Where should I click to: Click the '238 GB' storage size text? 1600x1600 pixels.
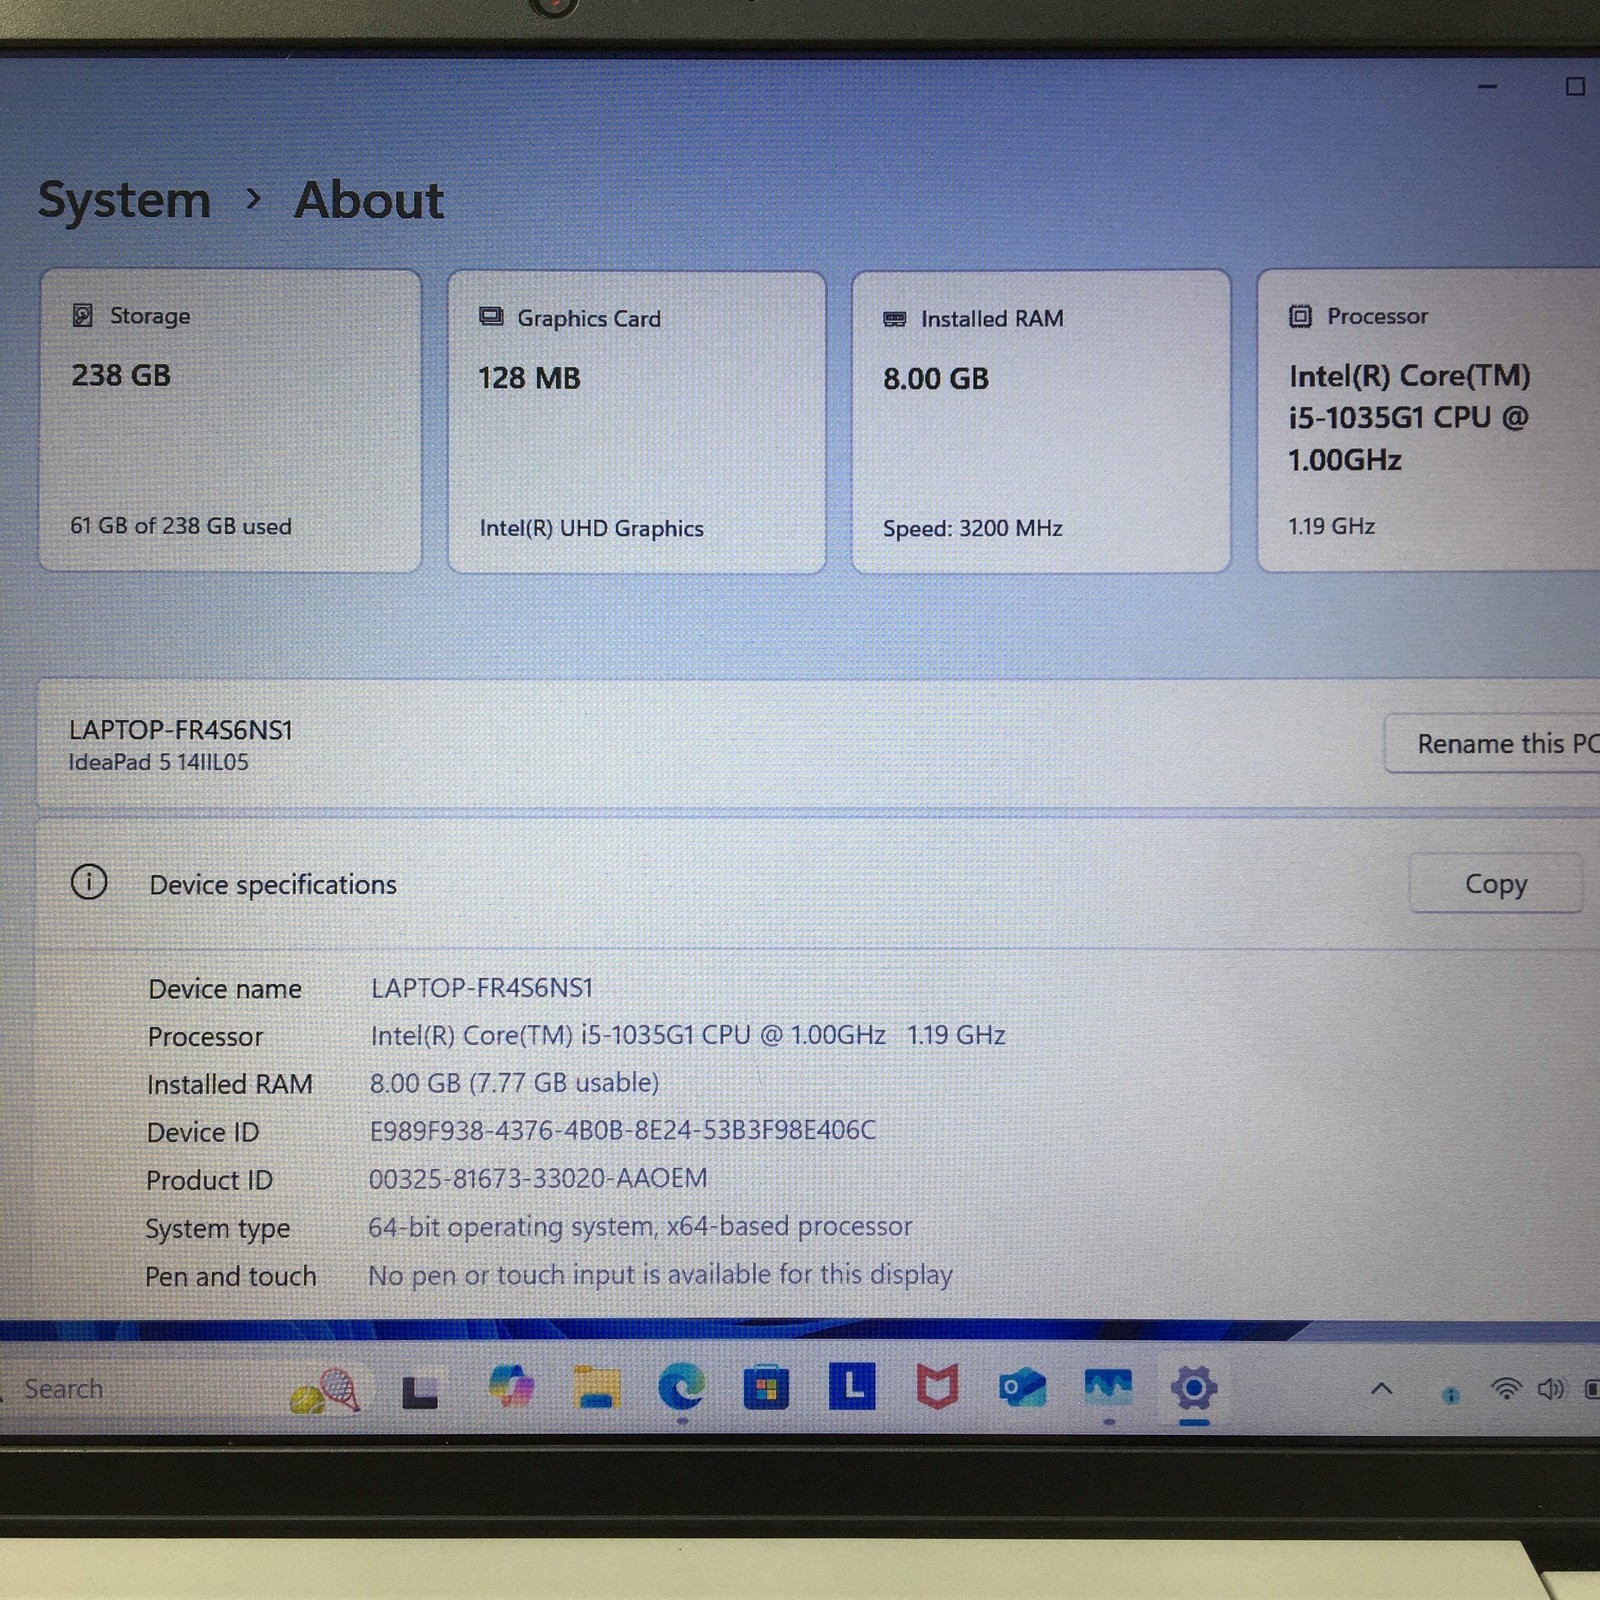click(x=121, y=375)
